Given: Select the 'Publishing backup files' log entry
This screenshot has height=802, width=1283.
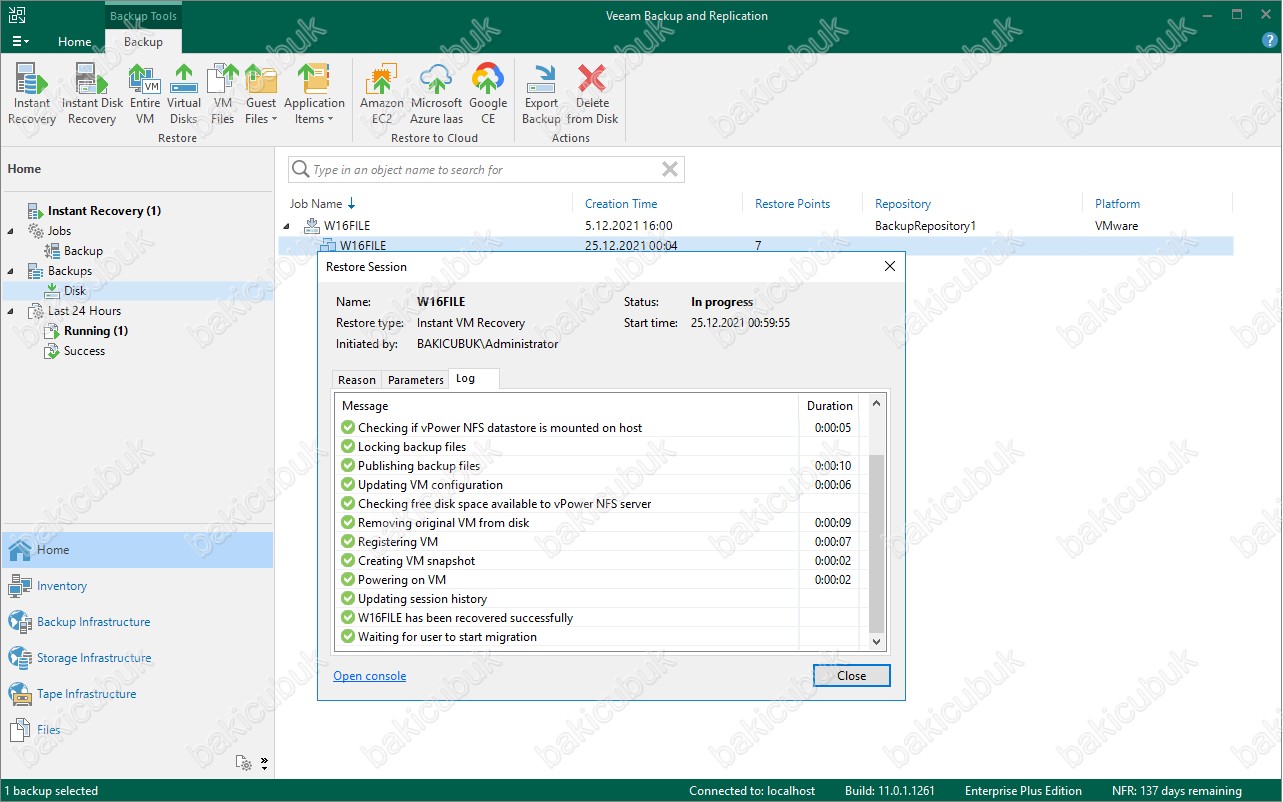Looking at the screenshot, I should coord(596,466).
